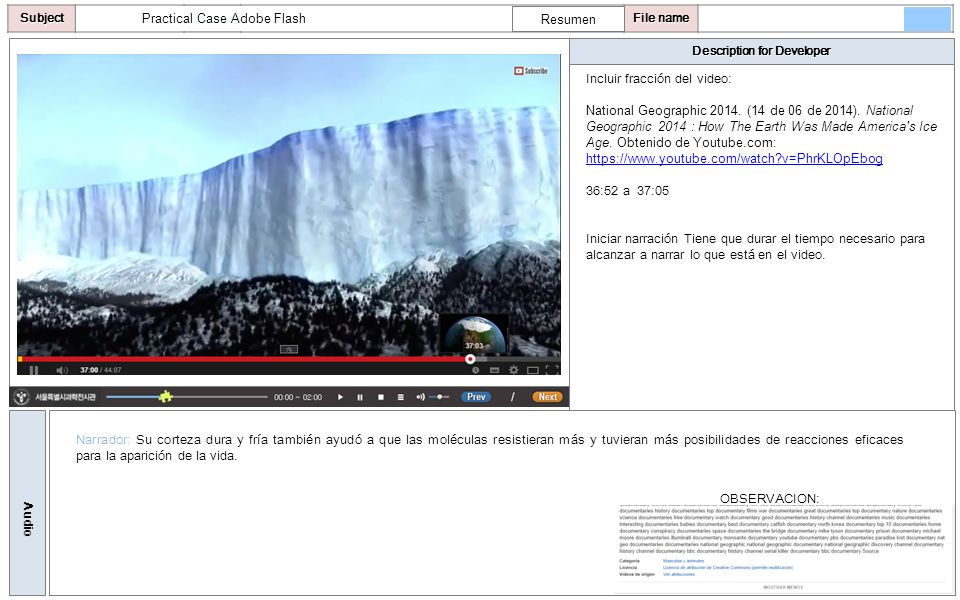Image resolution: width=960 pixels, height=600 pixels.
Task: Click MOSTRAR MENOS to collapse description
Action: click(783, 587)
